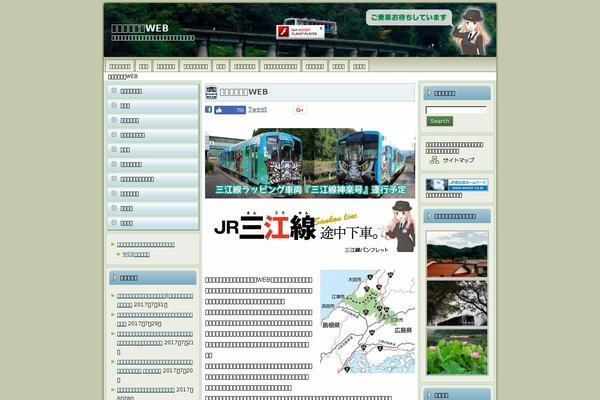Click the Get Adobe Flash Player badge
Image resolution: width=600 pixels, height=400 pixels.
(300, 32)
